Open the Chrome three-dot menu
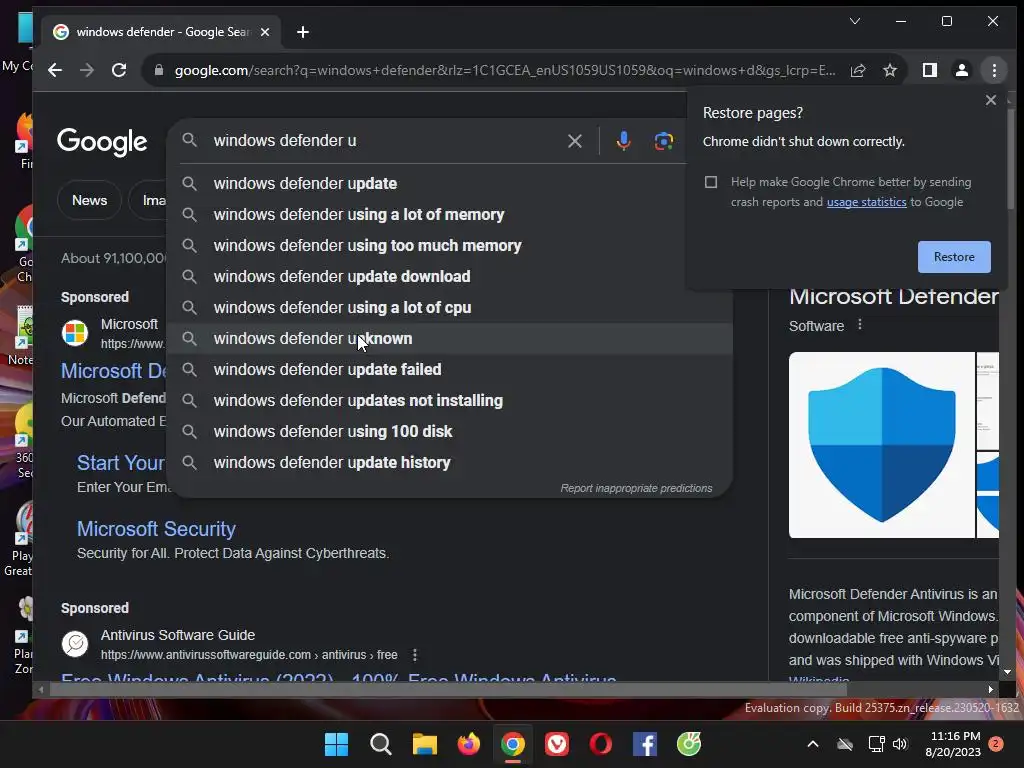1024x768 pixels. [x=994, y=71]
